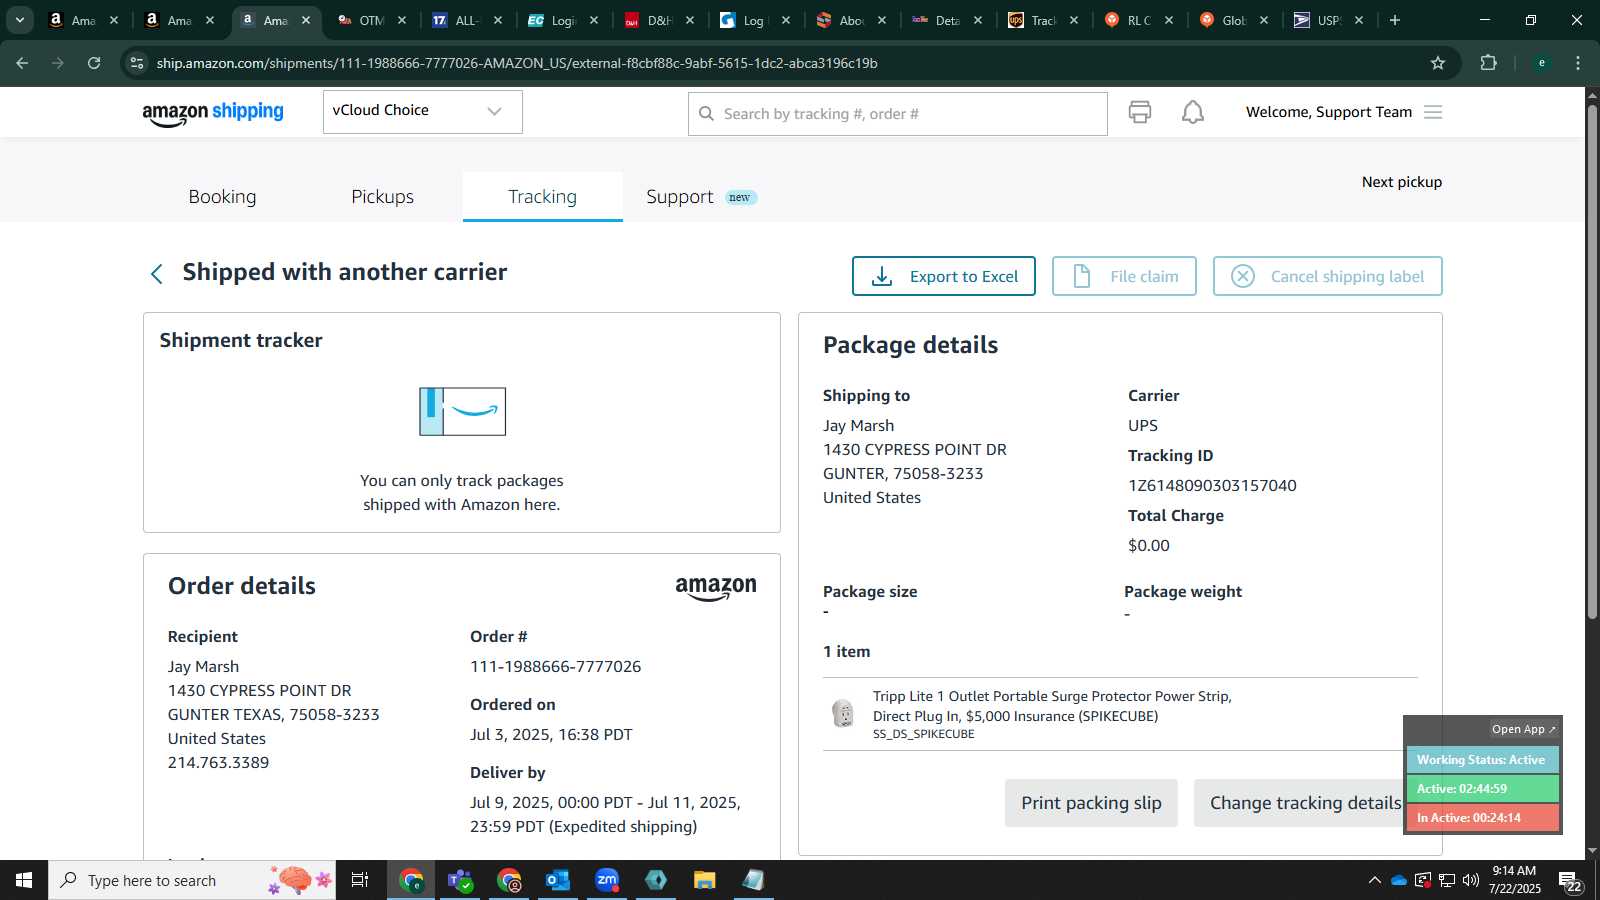Open Zoom from the taskbar
Screen dimensions: 1600x900
[607, 880]
